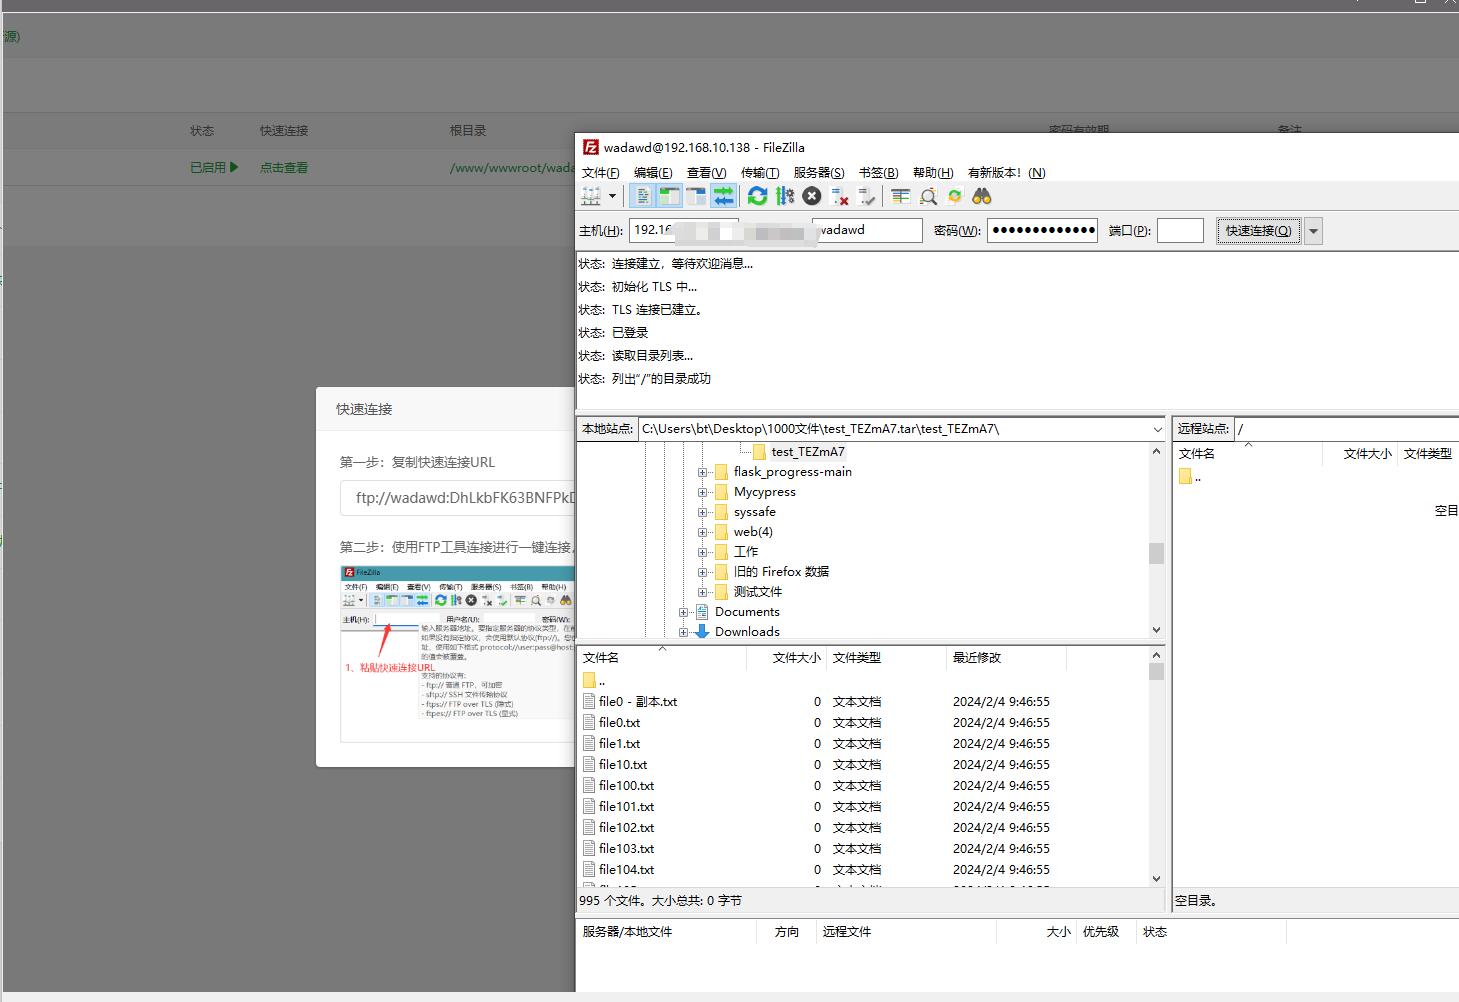Toggle the 已启用 status in background panel

tap(214, 167)
